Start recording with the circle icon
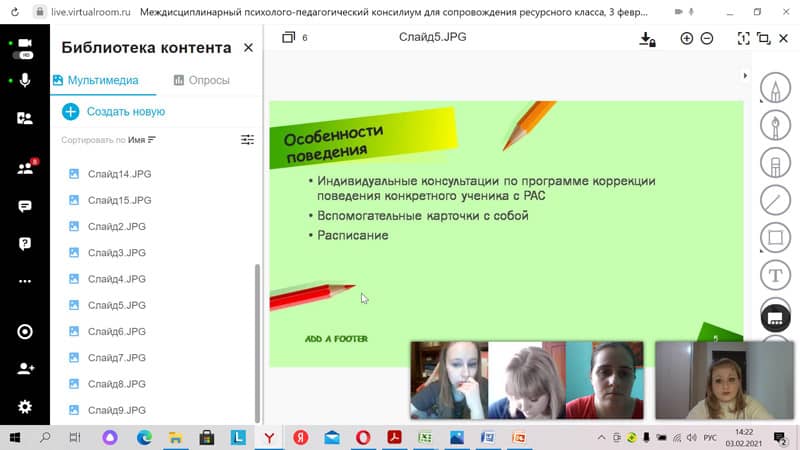This screenshot has height=450, width=800. pos(24,332)
